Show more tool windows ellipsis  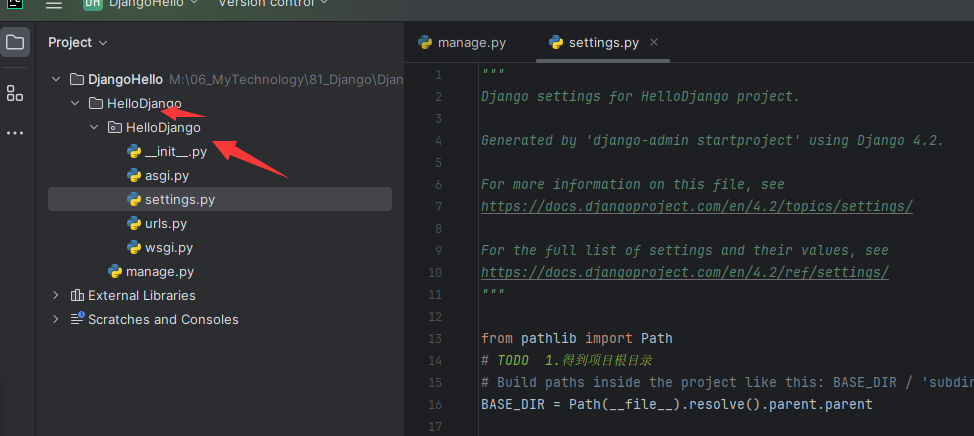pyautogui.click(x=15, y=133)
